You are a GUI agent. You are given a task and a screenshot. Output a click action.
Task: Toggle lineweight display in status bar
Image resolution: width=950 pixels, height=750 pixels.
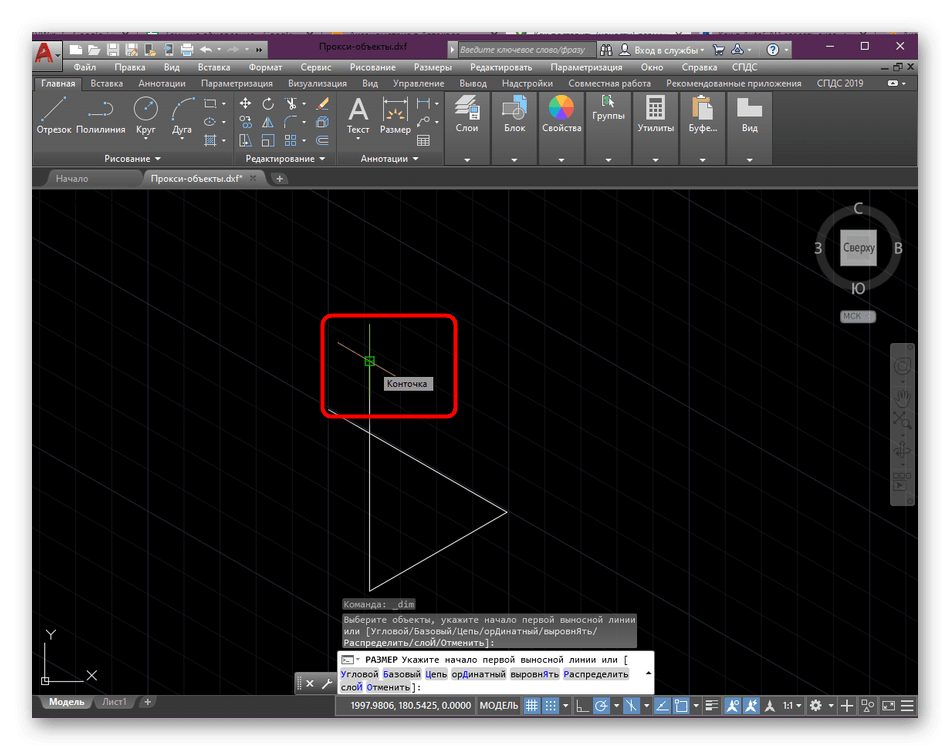712,706
